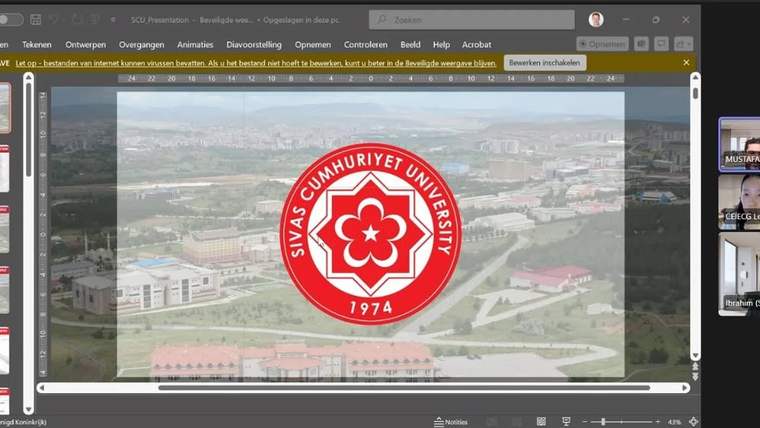This screenshot has height=428, width=760.
Task: Open the Quick Access toolbar customize dropdown
Action: click(x=113, y=20)
